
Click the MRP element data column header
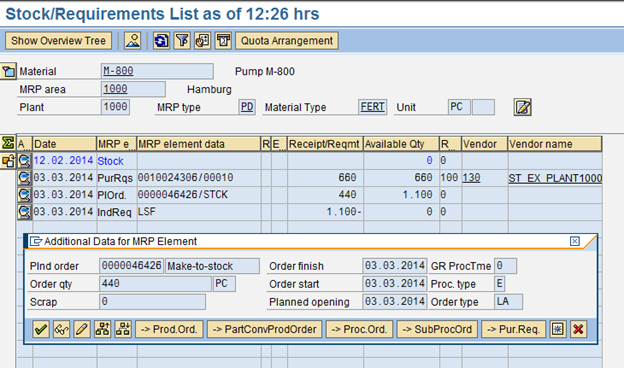pos(199,144)
